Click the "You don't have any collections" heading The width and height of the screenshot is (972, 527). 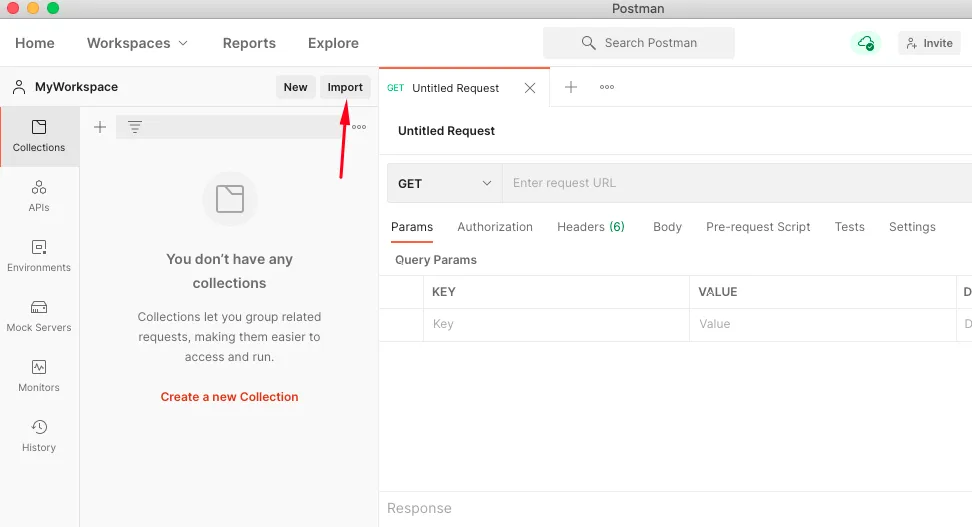229,271
